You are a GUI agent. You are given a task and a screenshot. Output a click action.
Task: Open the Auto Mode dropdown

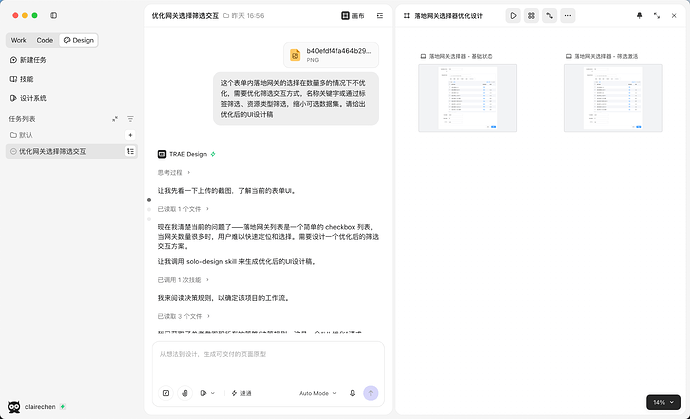(318, 393)
